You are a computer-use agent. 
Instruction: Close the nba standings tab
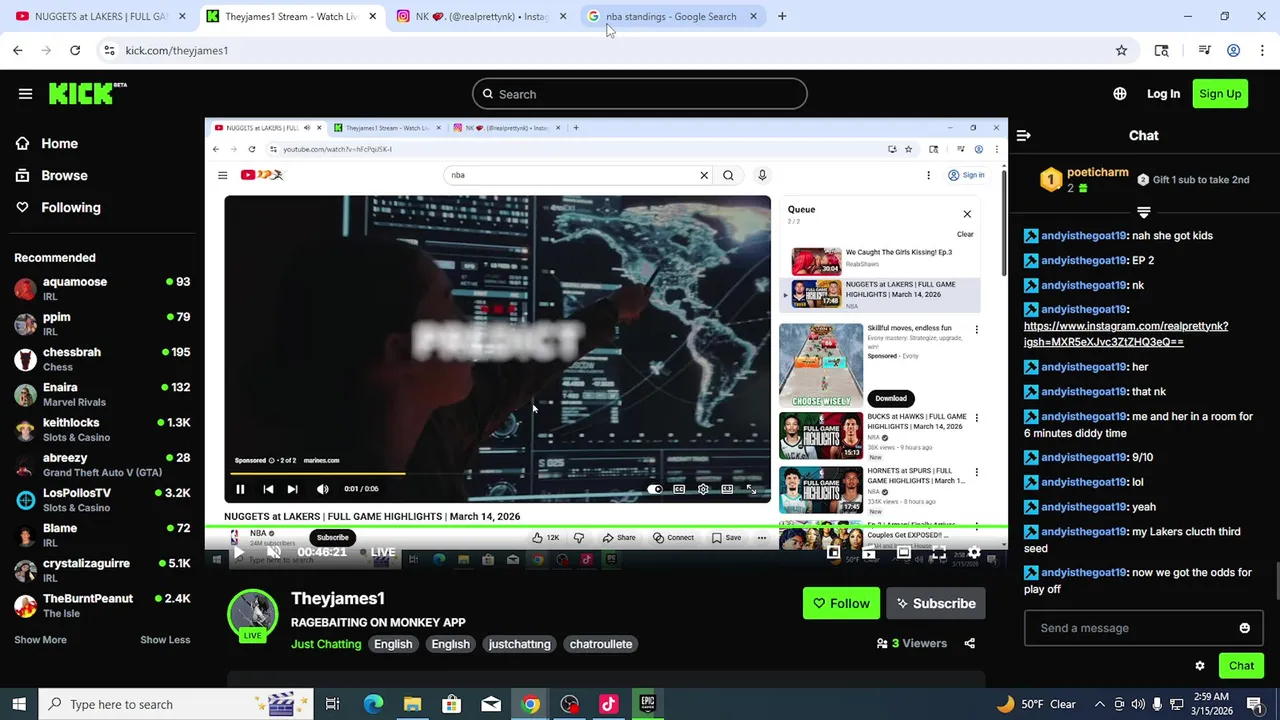753,16
